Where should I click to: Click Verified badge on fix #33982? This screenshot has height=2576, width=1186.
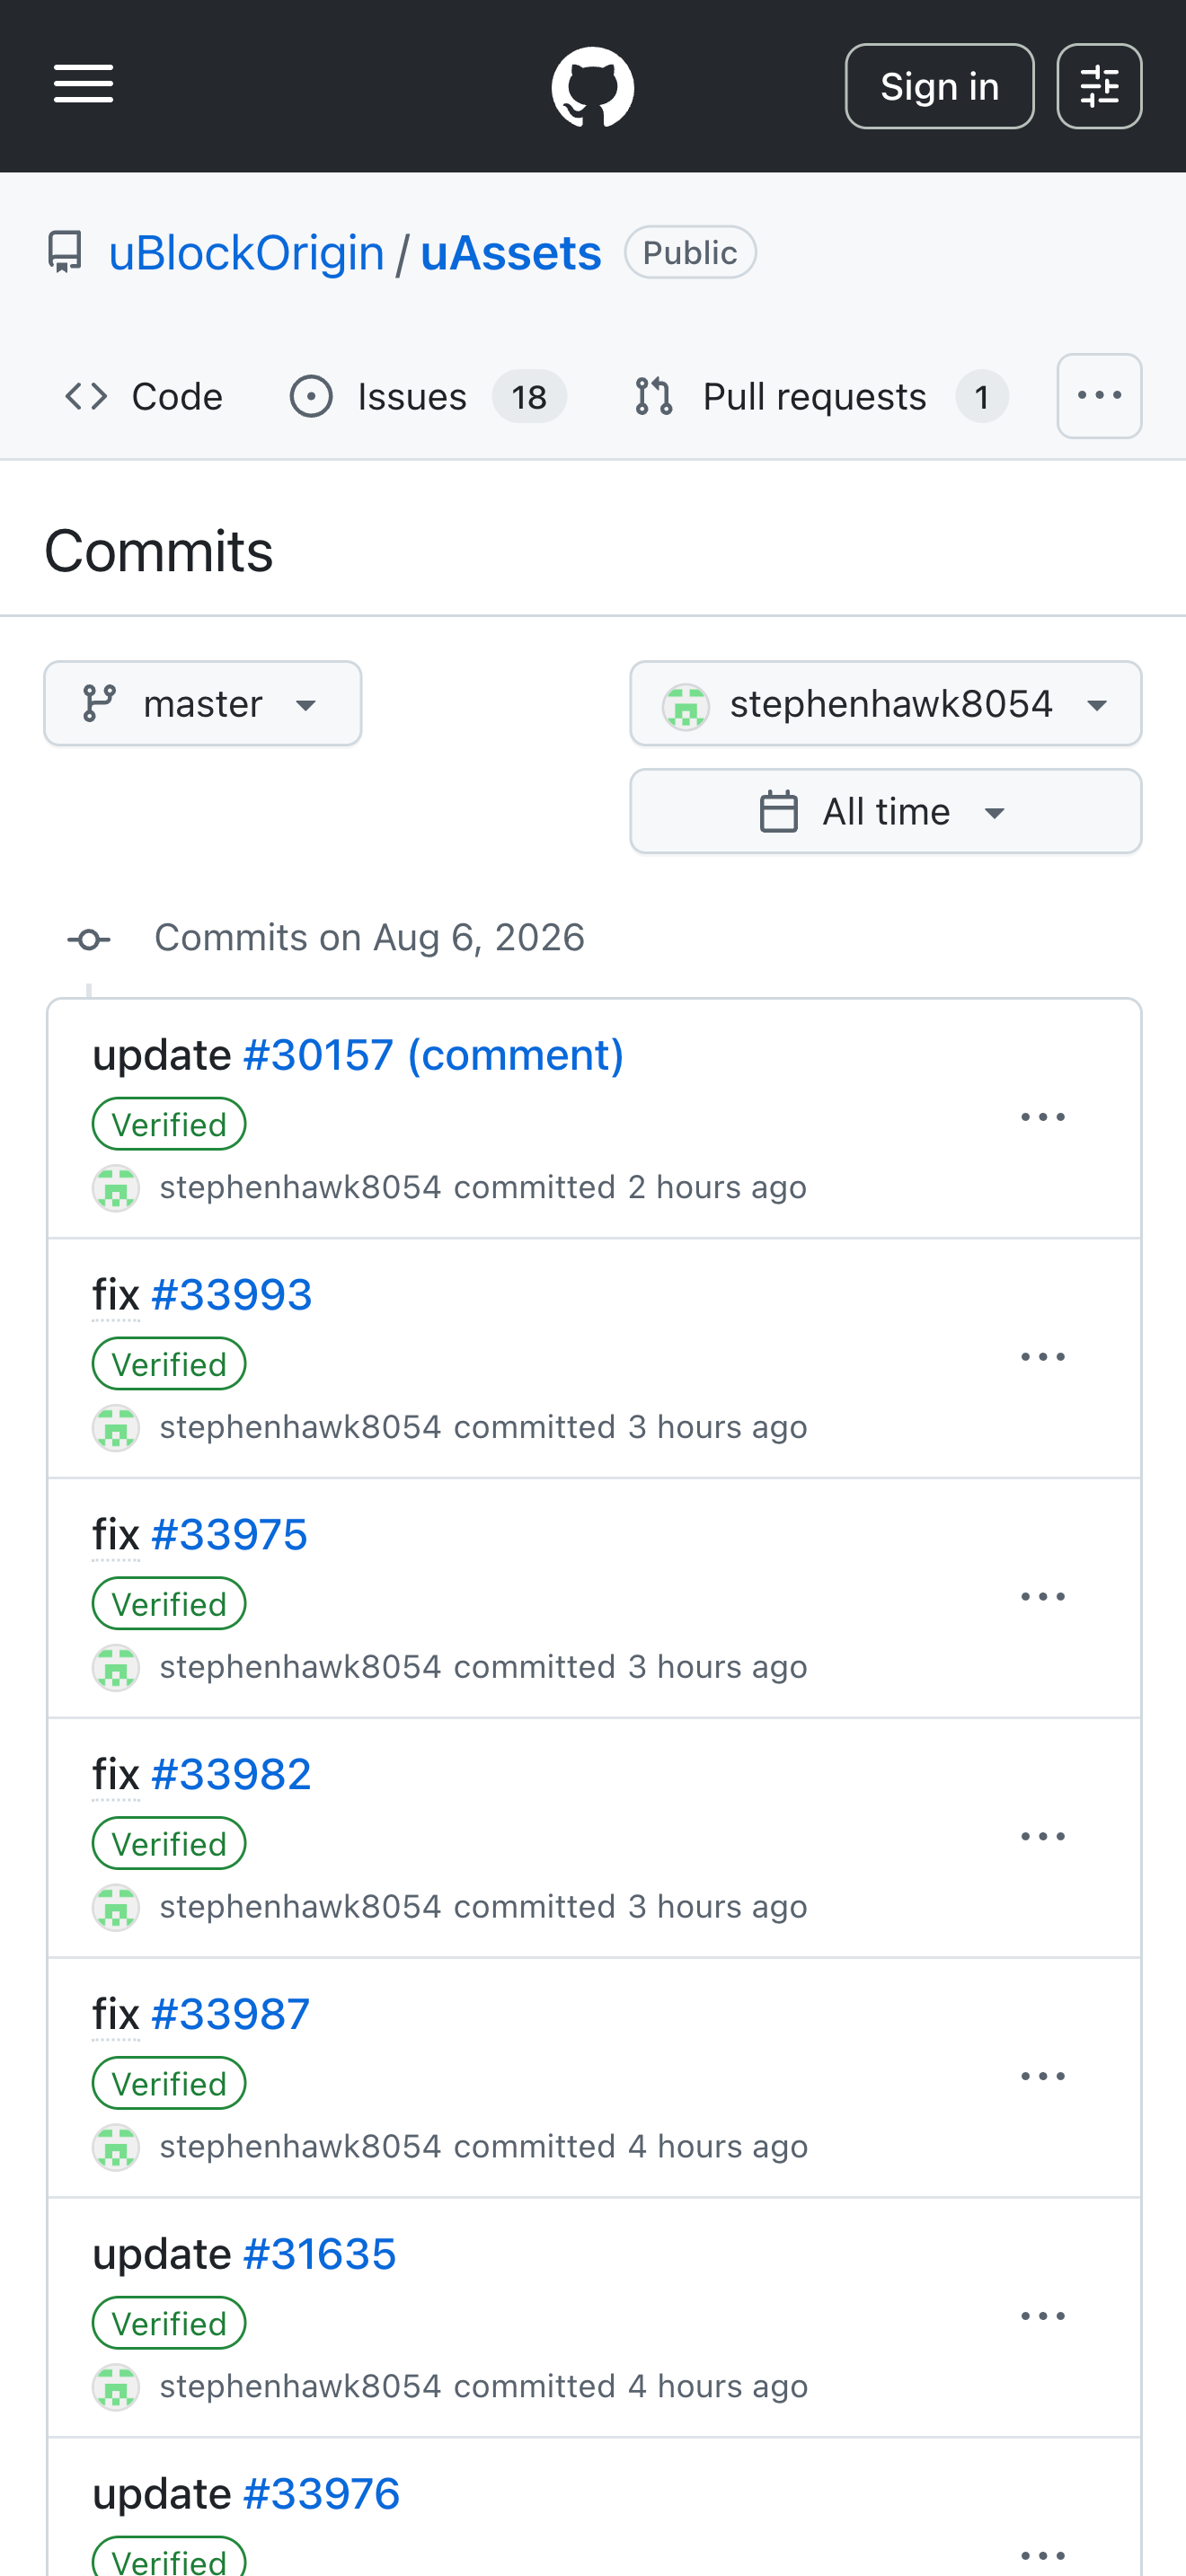click(169, 1844)
